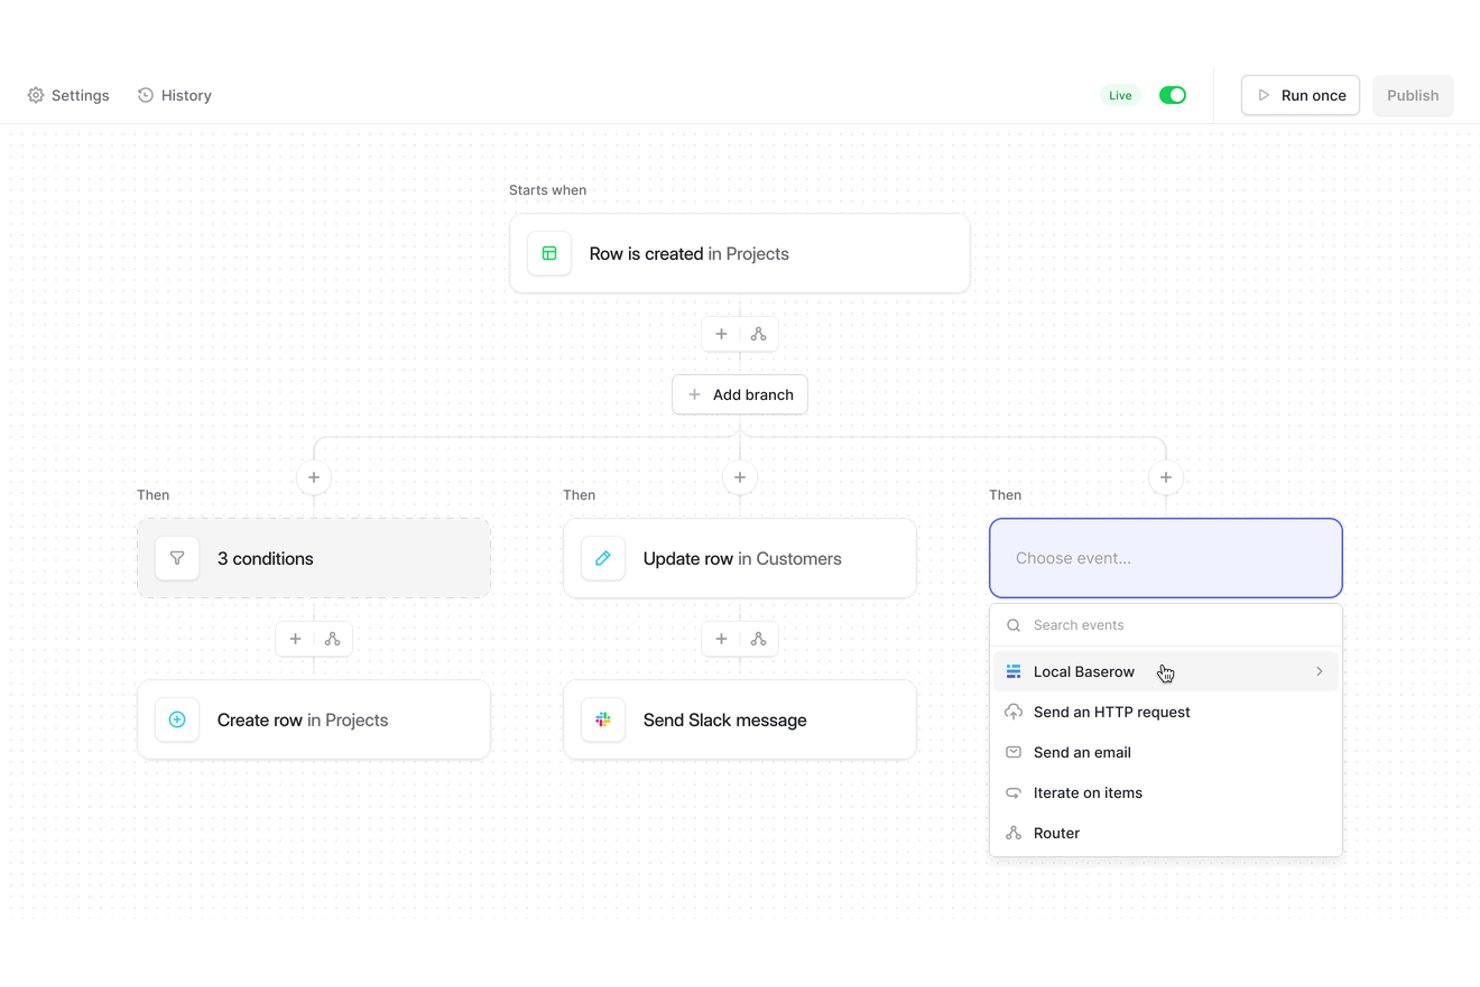Add a step below 3 conditions
Image resolution: width=1480 pixels, height=987 pixels.
295,639
